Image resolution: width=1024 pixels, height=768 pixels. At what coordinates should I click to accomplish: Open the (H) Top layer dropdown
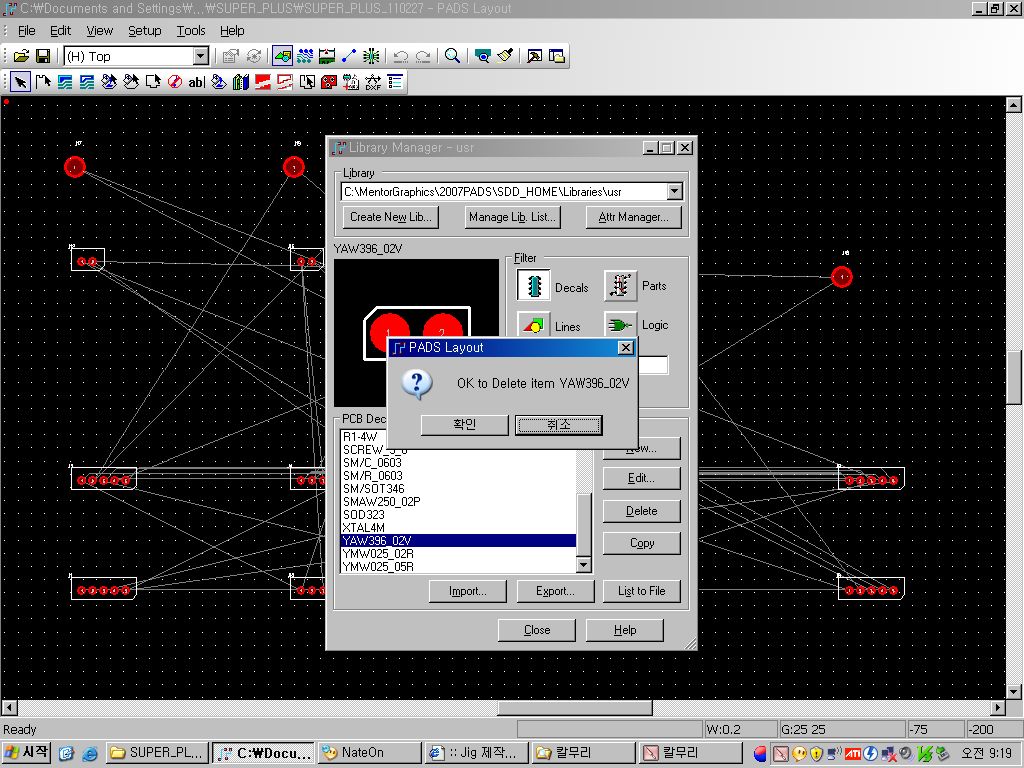(200, 56)
